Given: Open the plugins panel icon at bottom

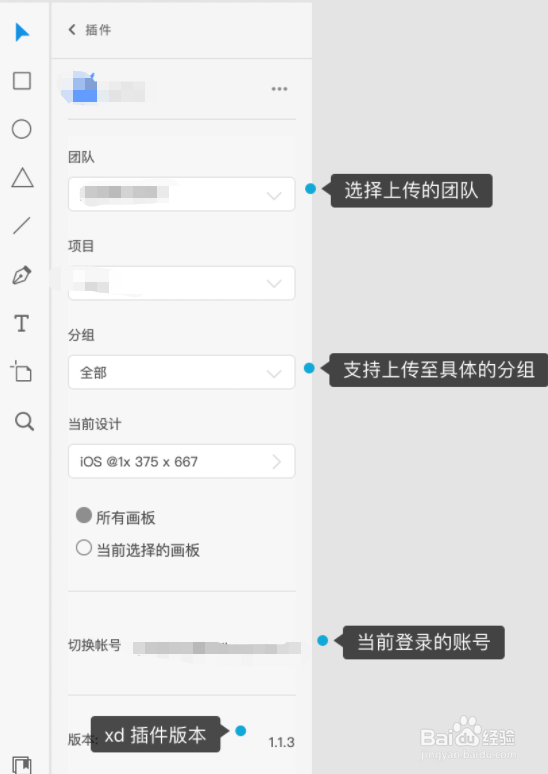Looking at the screenshot, I should pos(22,765).
